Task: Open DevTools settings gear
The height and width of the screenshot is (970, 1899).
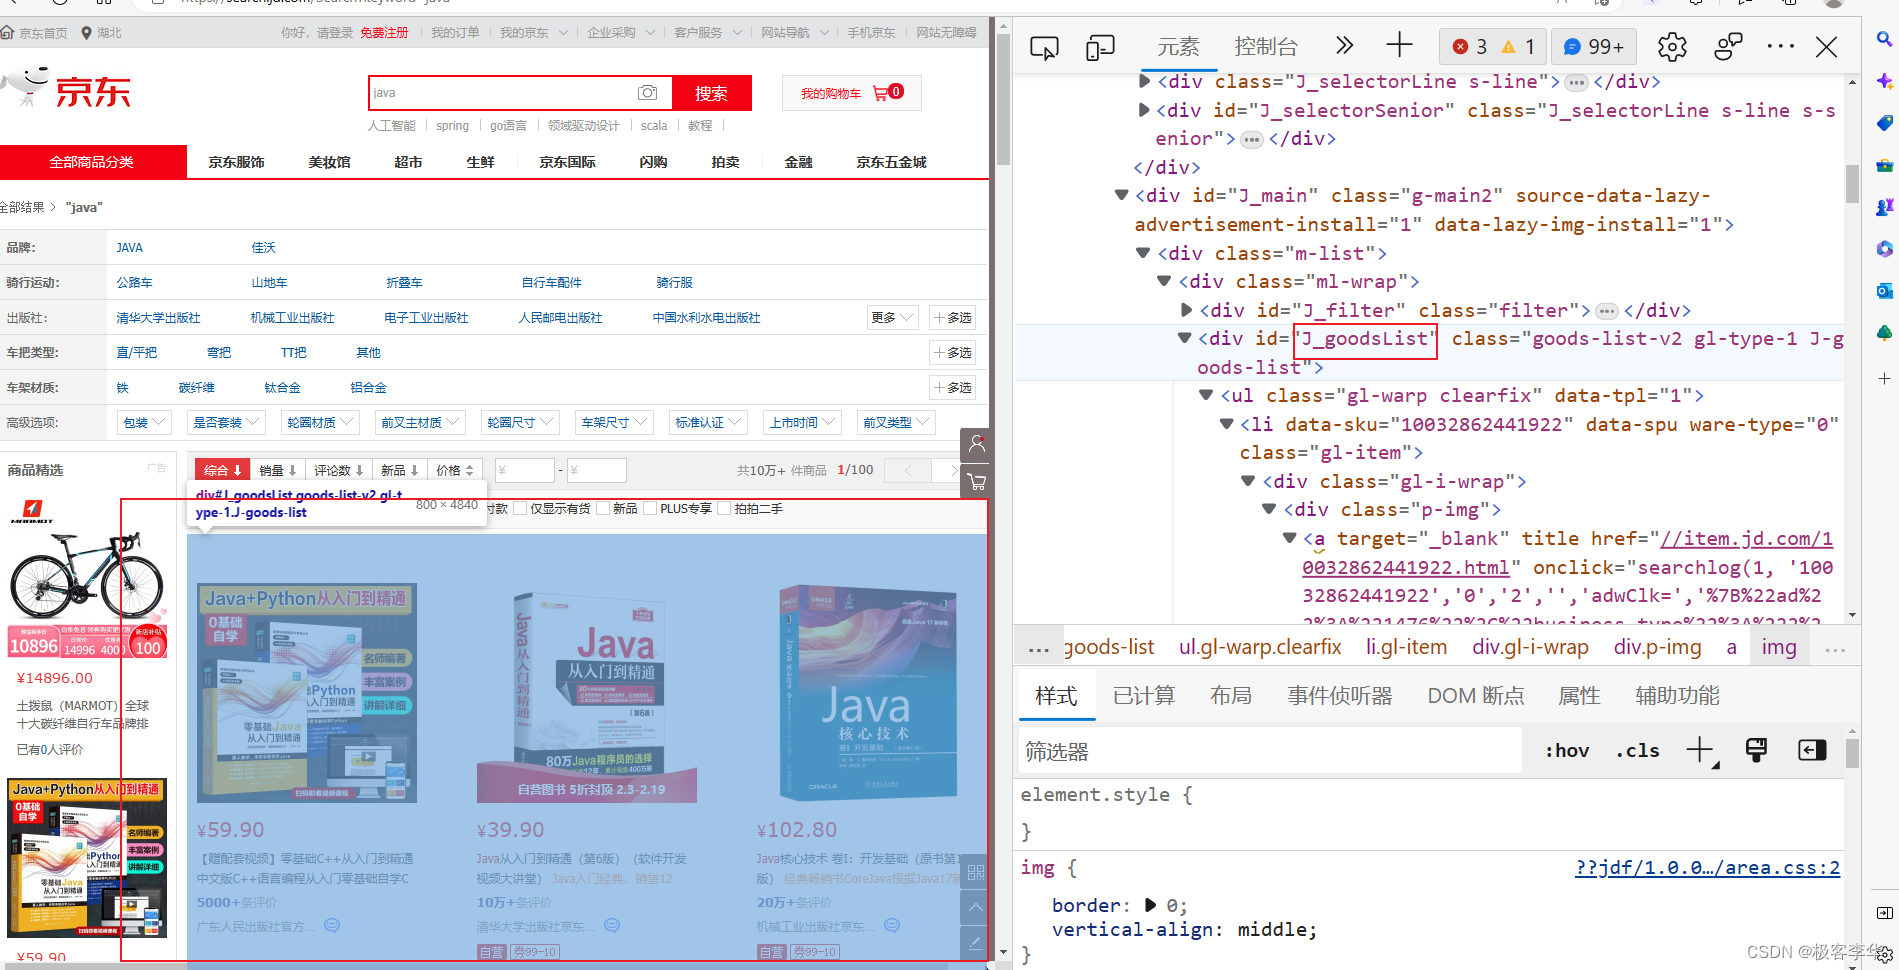Action: point(1671,46)
